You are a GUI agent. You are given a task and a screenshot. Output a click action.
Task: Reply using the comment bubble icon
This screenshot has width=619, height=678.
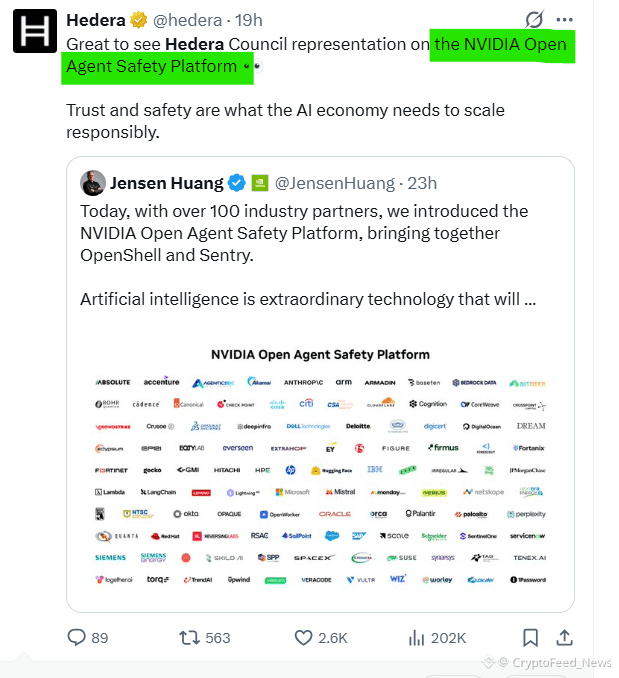(77, 637)
